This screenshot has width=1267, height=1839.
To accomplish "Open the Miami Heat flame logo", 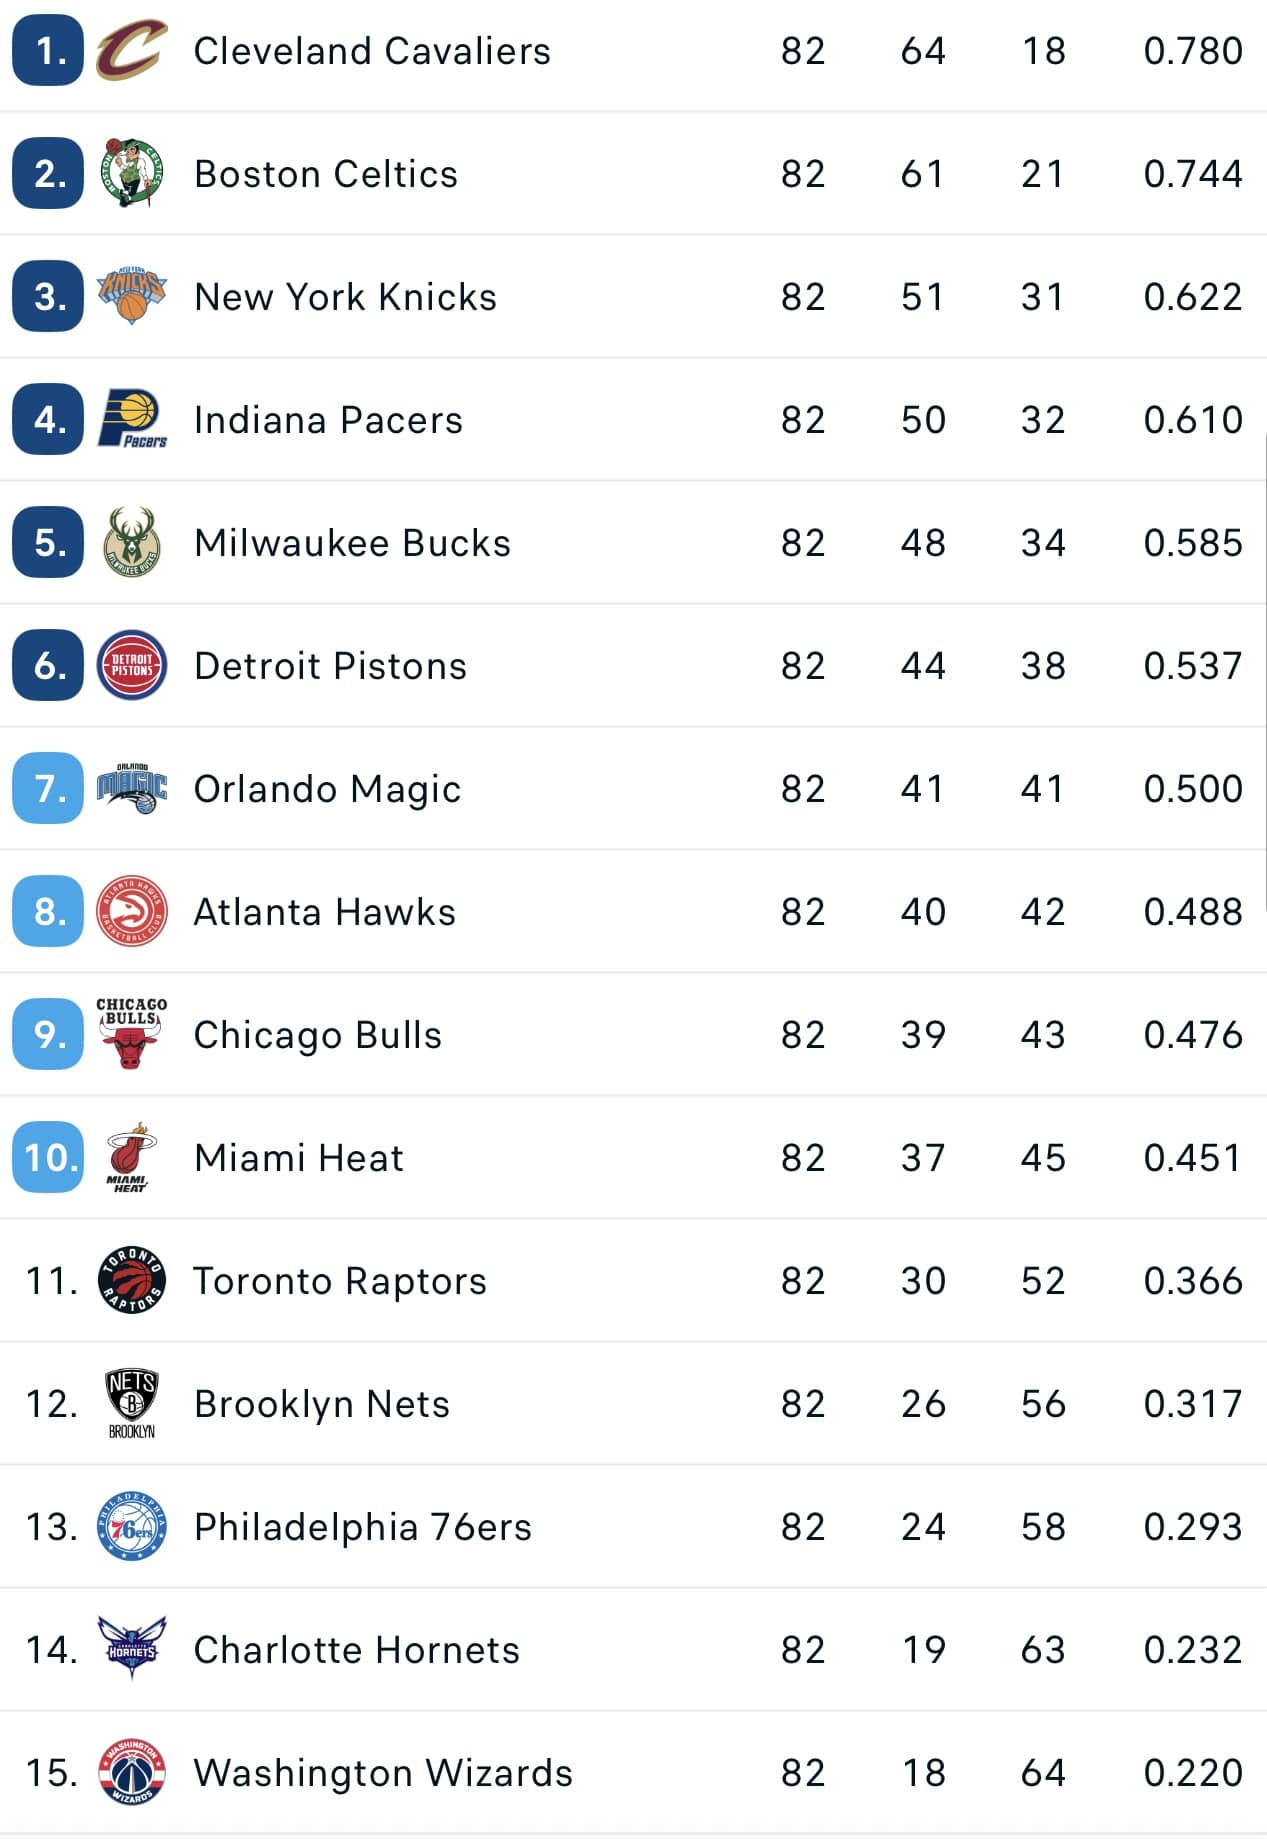I will 129,1157.
